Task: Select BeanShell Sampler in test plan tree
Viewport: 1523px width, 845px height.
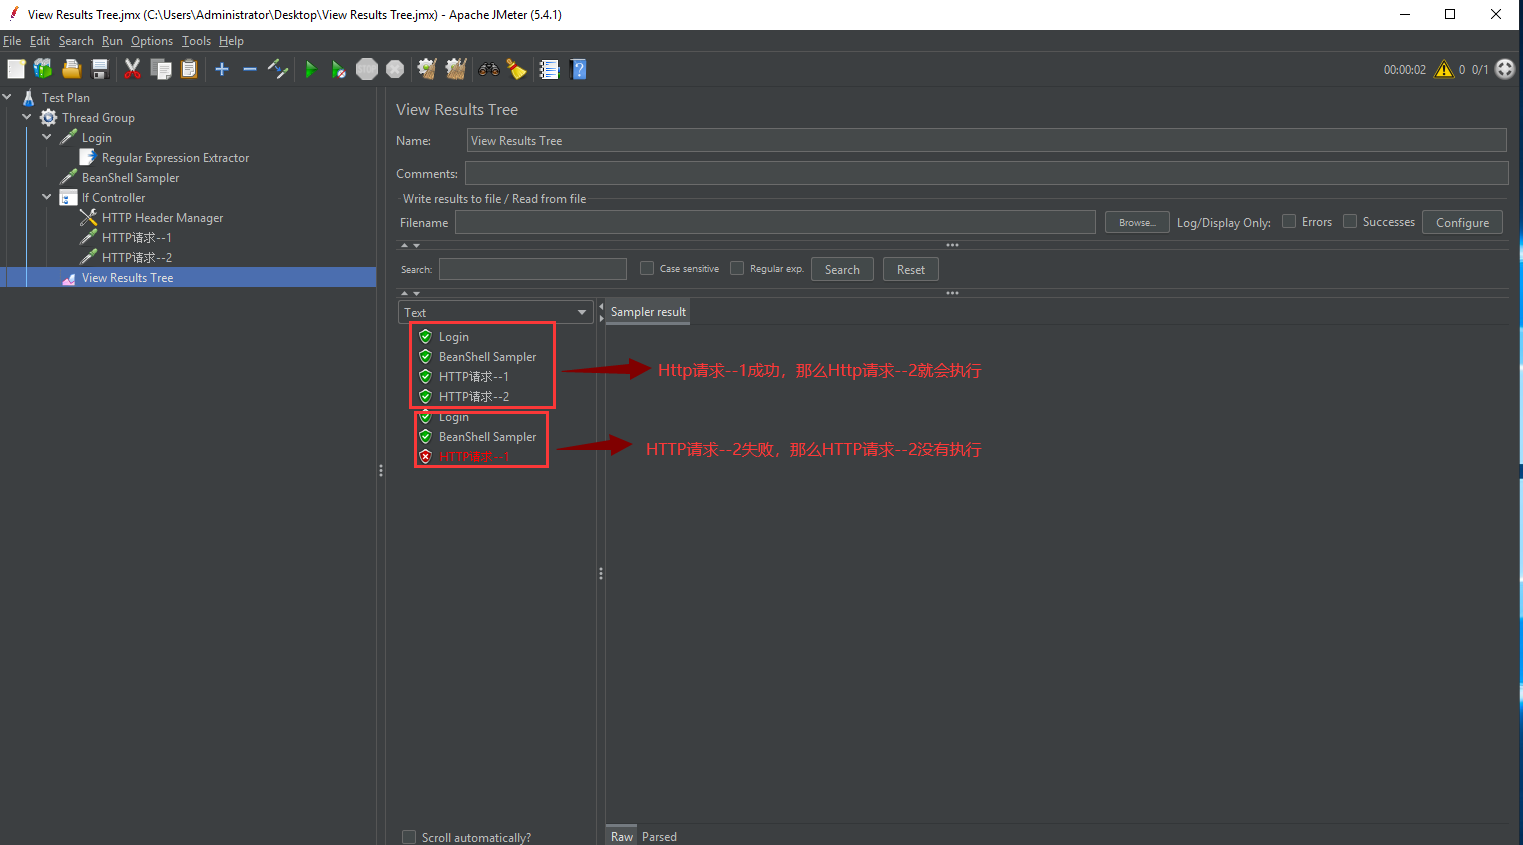Action: [x=130, y=178]
